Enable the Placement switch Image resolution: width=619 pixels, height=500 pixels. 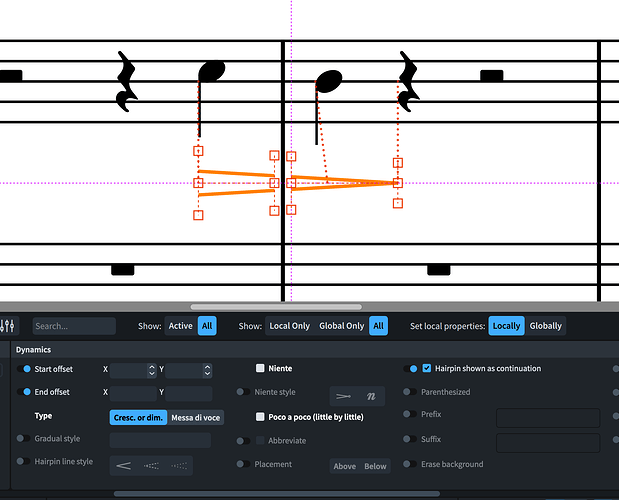(243, 464)
